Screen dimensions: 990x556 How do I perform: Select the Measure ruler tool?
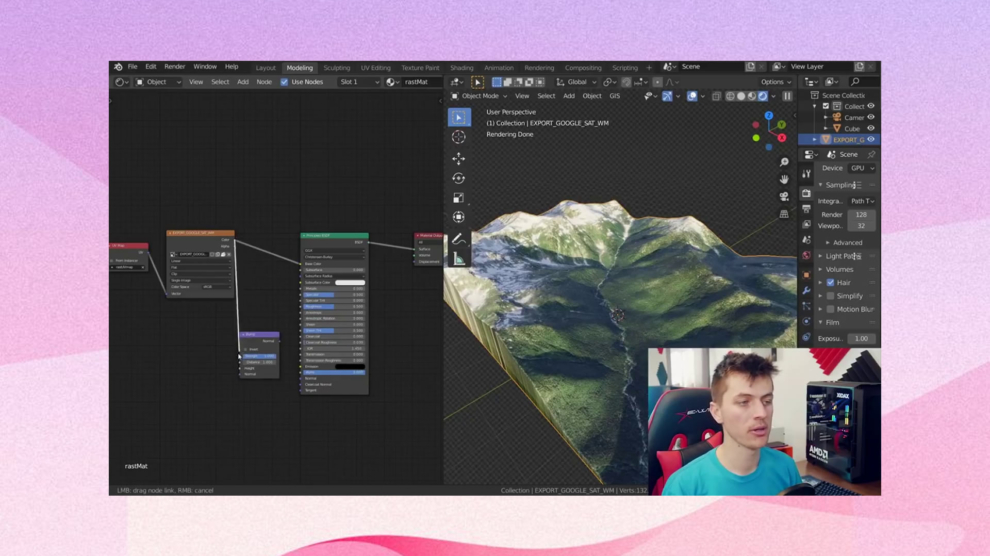(459, 259)
